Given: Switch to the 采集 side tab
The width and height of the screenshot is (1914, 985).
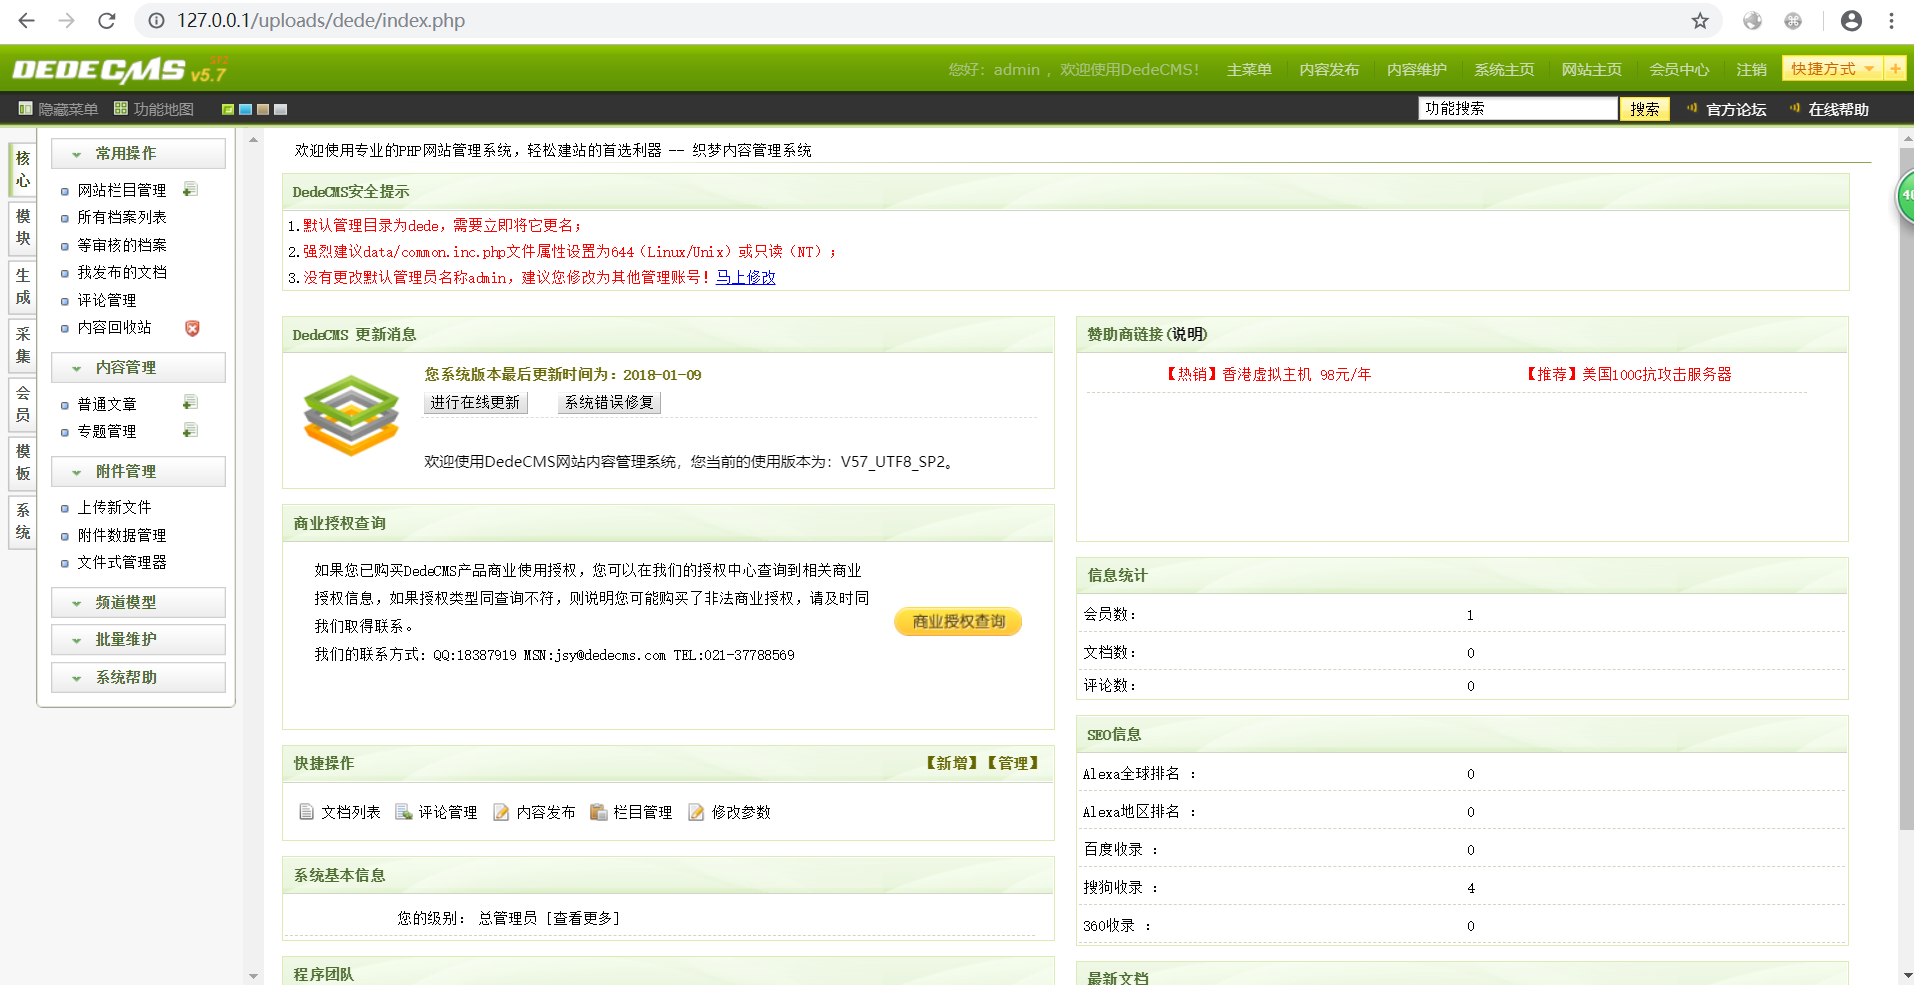Looking at the screenshot, I should coord(23,345).
